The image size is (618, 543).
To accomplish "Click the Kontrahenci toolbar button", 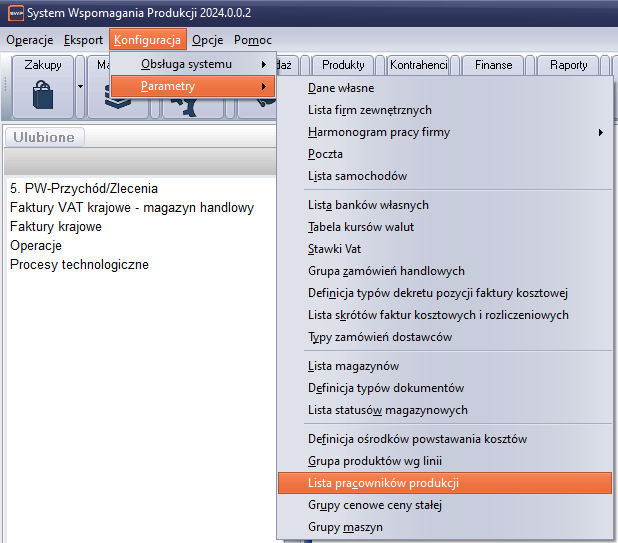I will click(418, 65).
